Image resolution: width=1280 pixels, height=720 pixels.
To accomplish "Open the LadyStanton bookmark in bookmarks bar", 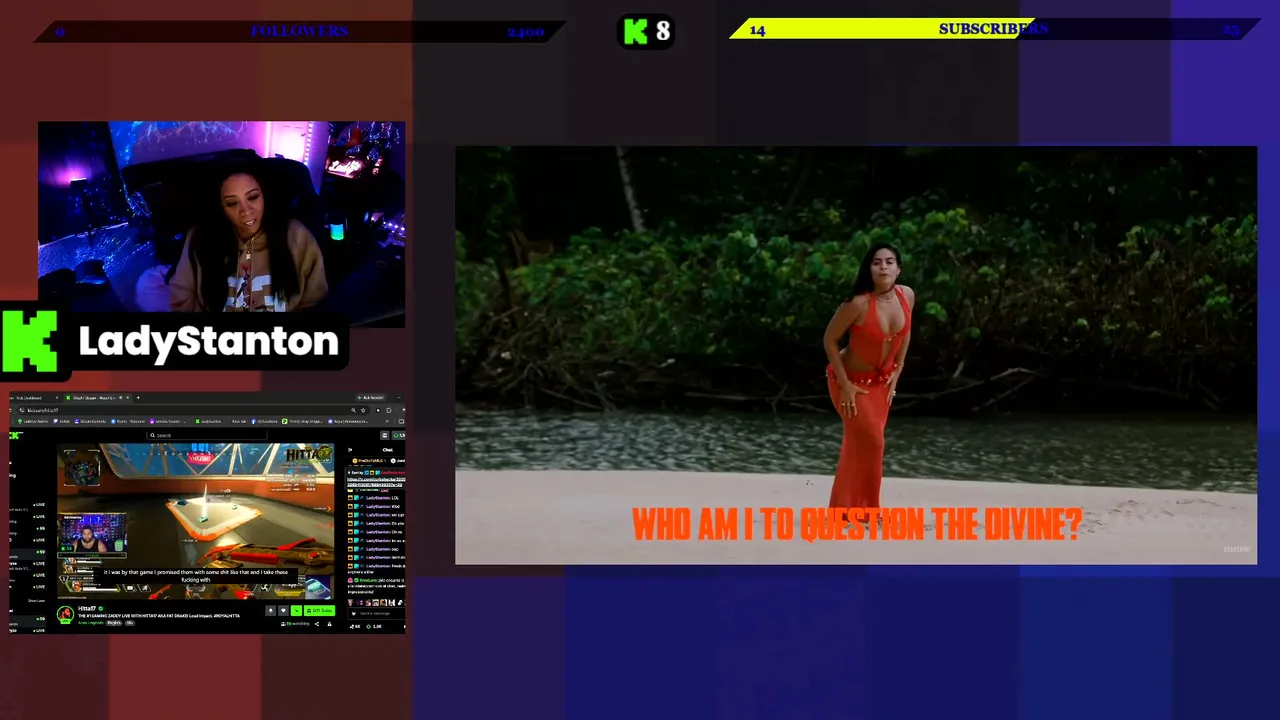I will tap(210, 421).
